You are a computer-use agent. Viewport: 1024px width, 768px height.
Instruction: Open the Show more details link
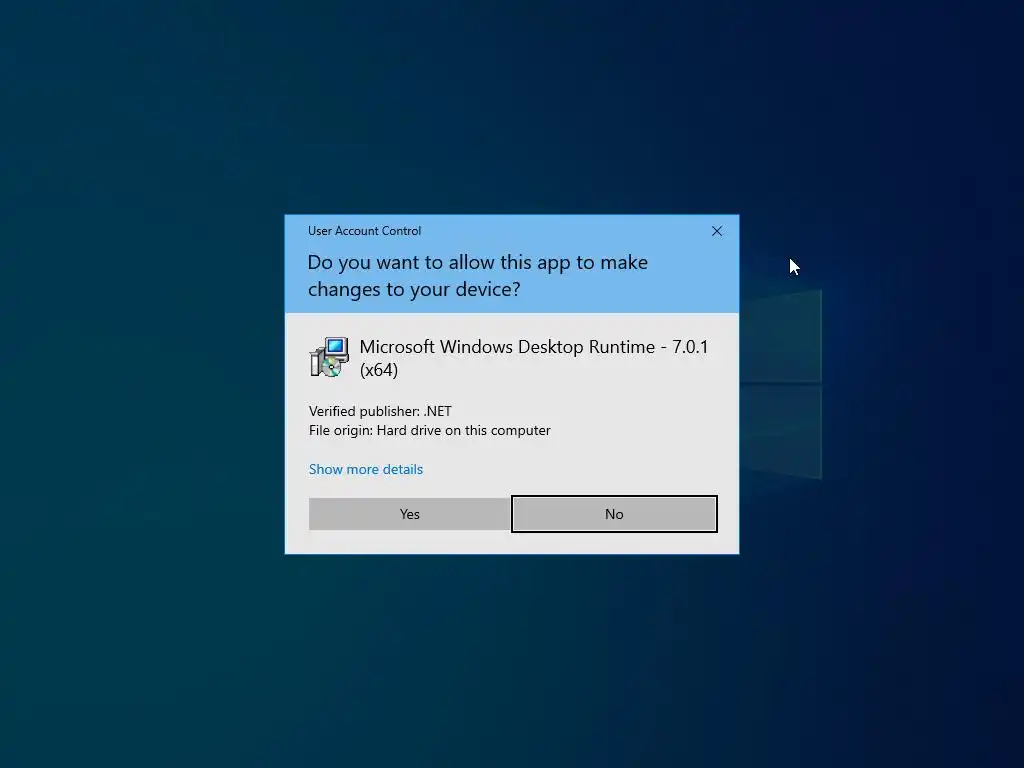click(366, 469)
